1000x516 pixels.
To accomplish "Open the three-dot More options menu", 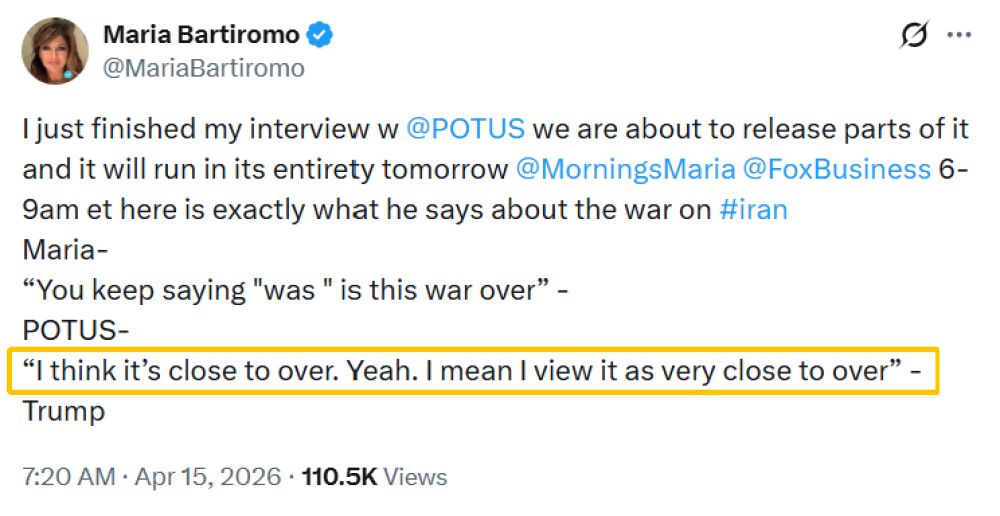I will [x=959, y=36].
